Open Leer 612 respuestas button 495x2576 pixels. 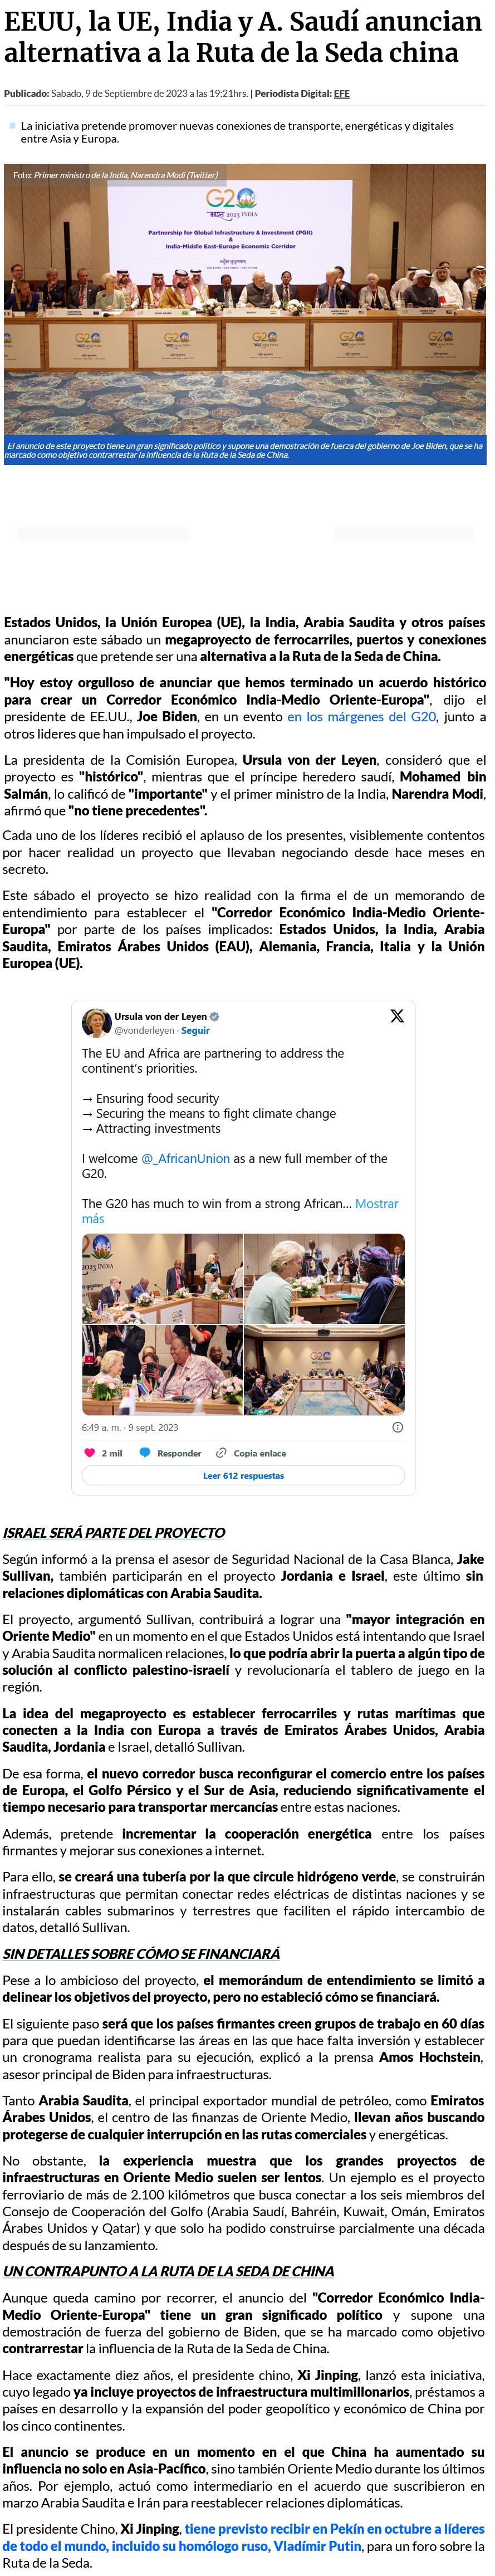pos(243,1475)
